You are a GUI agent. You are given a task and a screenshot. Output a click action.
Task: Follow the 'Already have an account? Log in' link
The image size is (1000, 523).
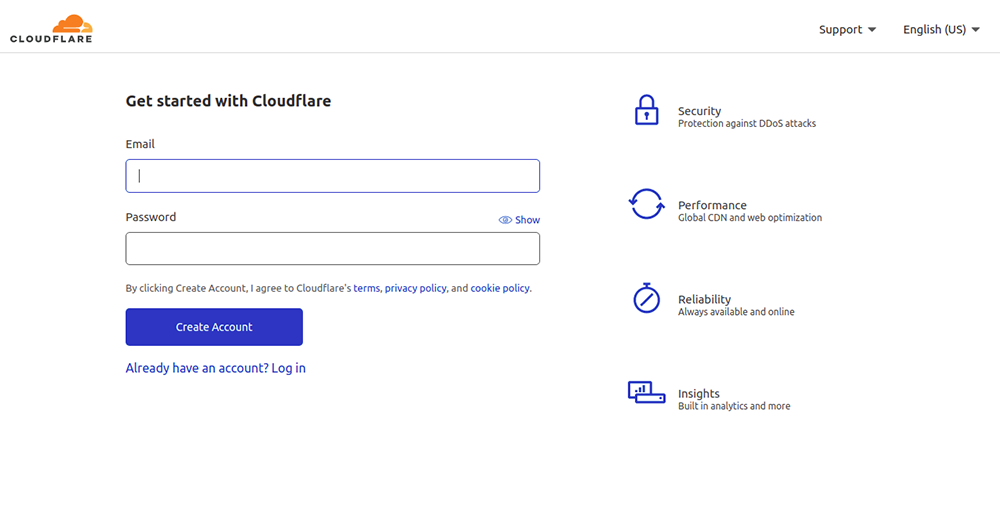[215, 368]
